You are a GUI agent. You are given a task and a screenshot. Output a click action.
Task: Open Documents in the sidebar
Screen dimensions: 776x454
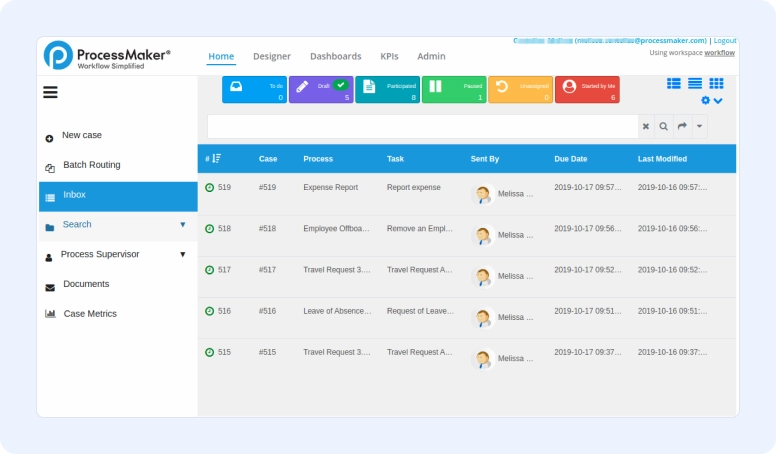click(86, 284)
